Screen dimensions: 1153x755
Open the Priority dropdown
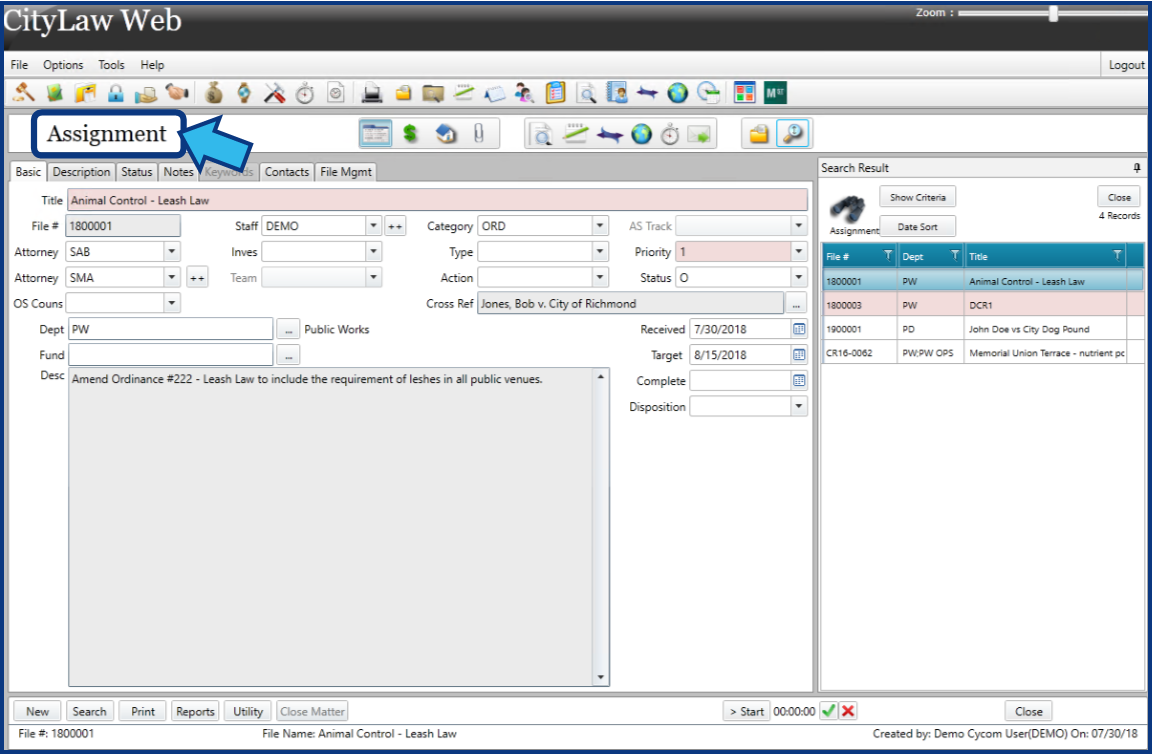[x=798, y=252]
